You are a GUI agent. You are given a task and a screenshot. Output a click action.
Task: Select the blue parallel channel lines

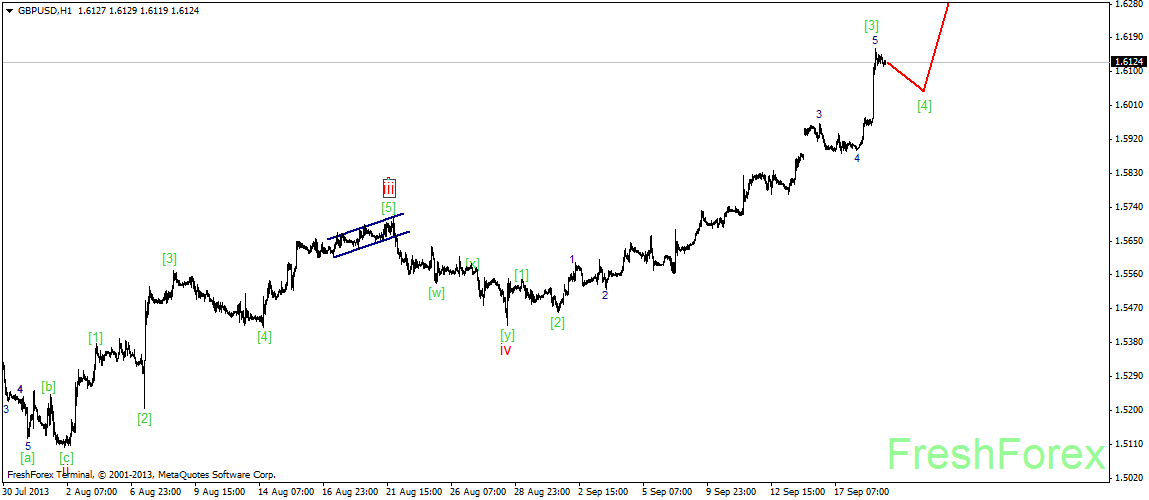click(368, 235)
